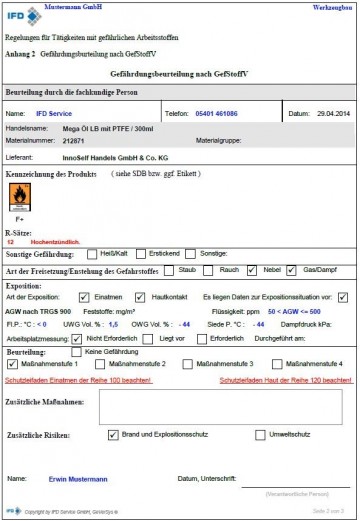The image size is (360, 521).
Task: Click the Fl.P. value < 0
Action: (42, 324)
